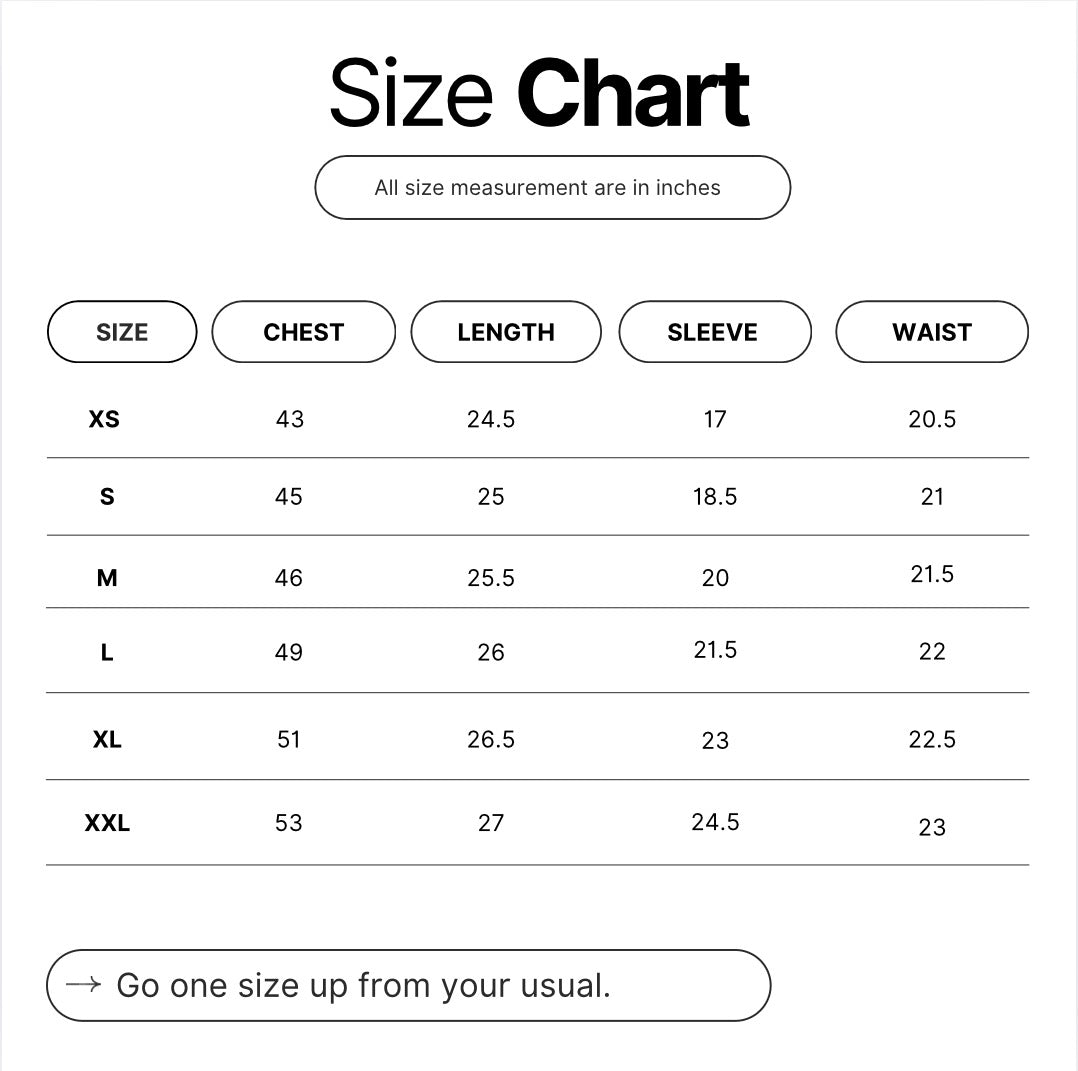Click the Size Chart title heading
1078x1071 pixels.
pos(539,94)
